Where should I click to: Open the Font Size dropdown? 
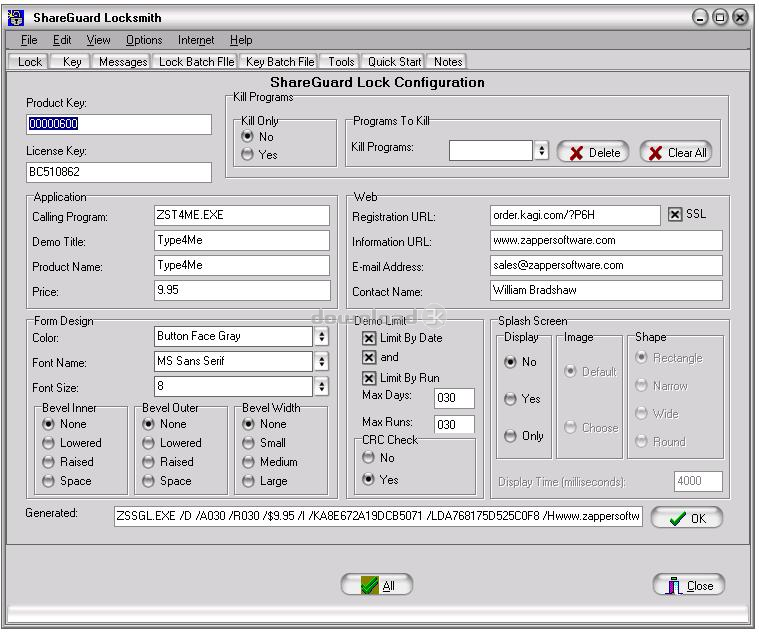coord(321,386)
